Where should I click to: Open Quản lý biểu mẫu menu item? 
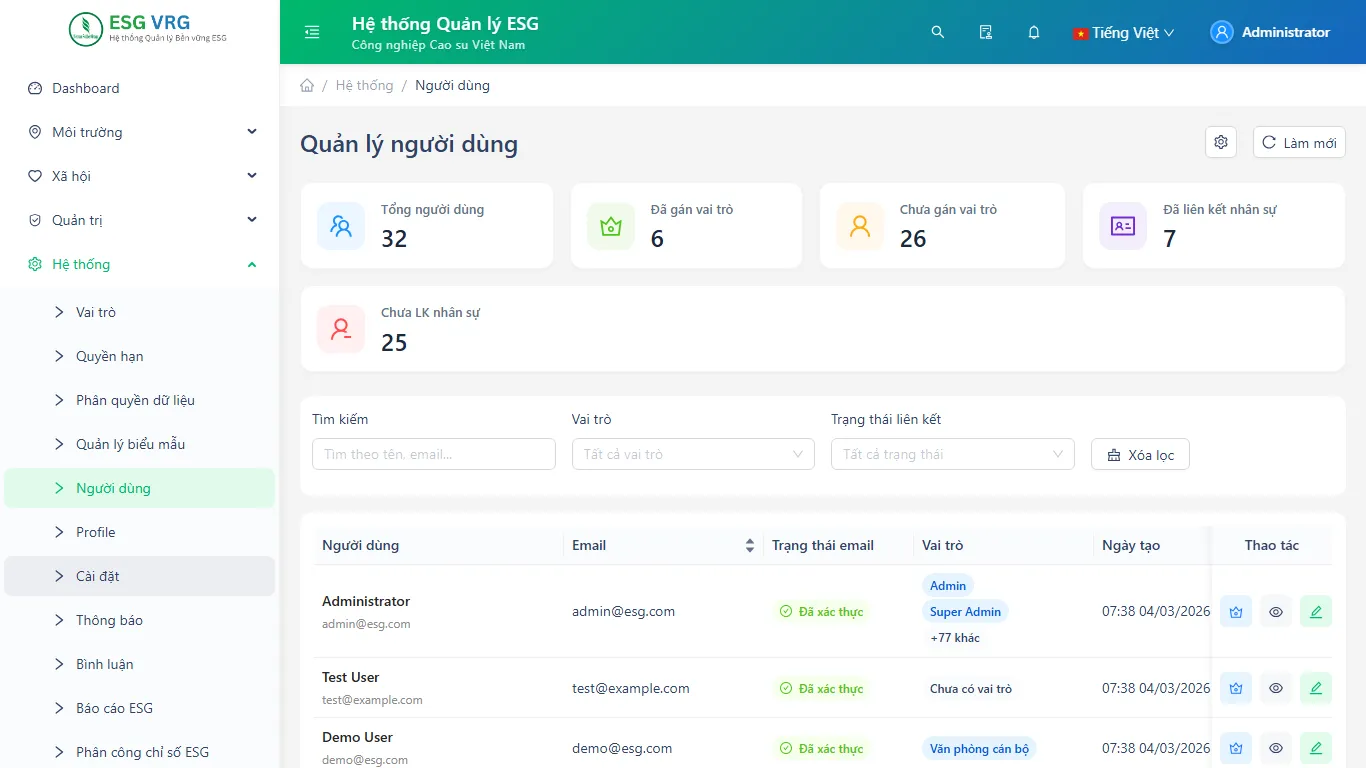tap(140, 444)
